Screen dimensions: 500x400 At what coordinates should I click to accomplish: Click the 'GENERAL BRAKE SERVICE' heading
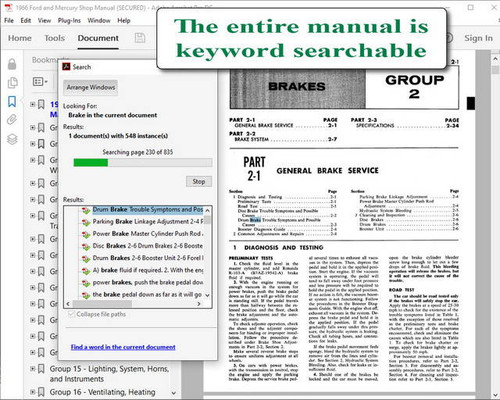click(x=327, y=171)
